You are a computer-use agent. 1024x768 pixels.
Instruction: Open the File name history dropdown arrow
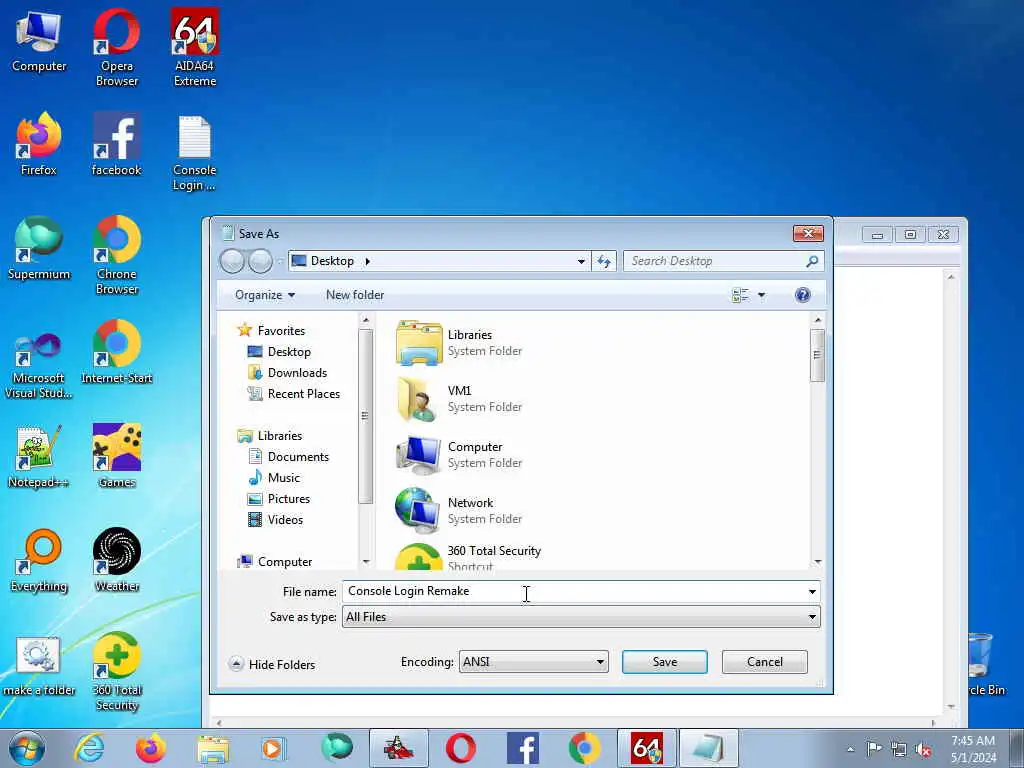812,592
